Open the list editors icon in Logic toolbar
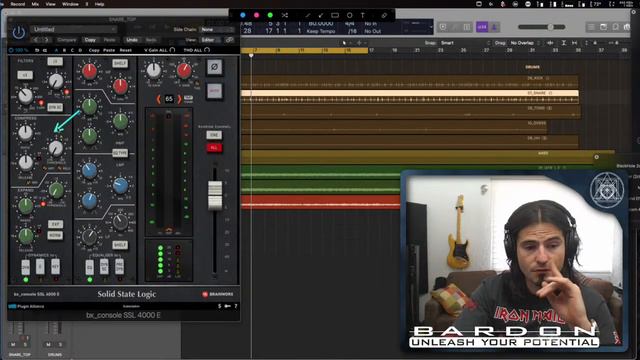The height and width of the screenshot is (360, 640). point(591,27)
